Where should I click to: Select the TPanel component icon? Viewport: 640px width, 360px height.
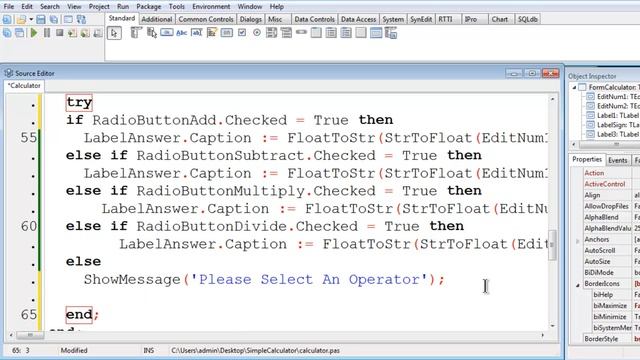tap(361, 33)
